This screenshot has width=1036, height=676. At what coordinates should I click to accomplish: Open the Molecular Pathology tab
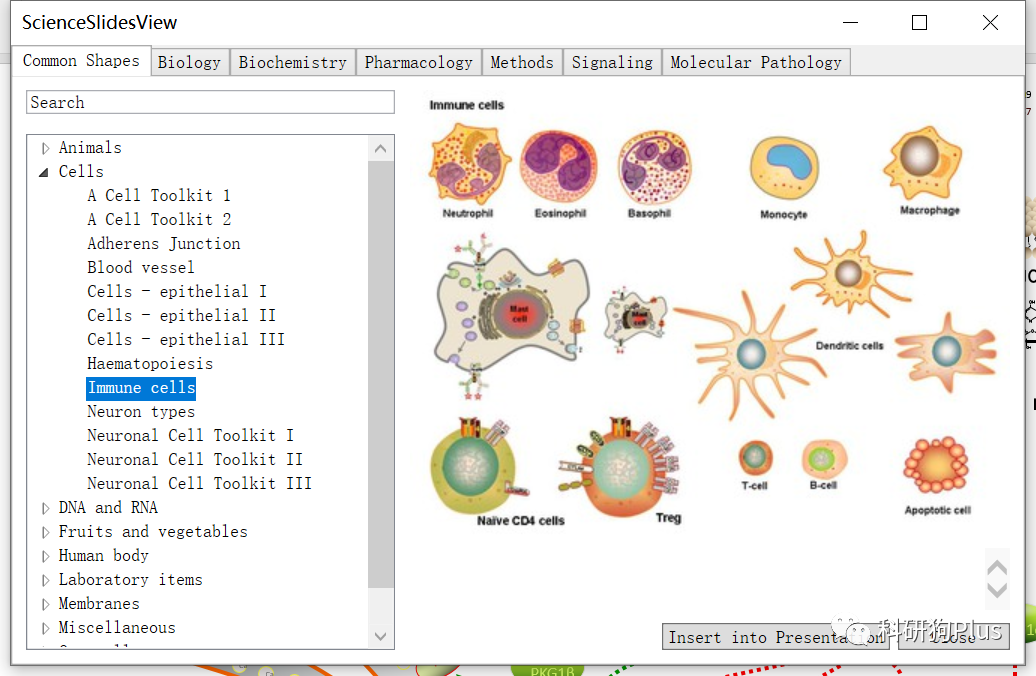756,62
